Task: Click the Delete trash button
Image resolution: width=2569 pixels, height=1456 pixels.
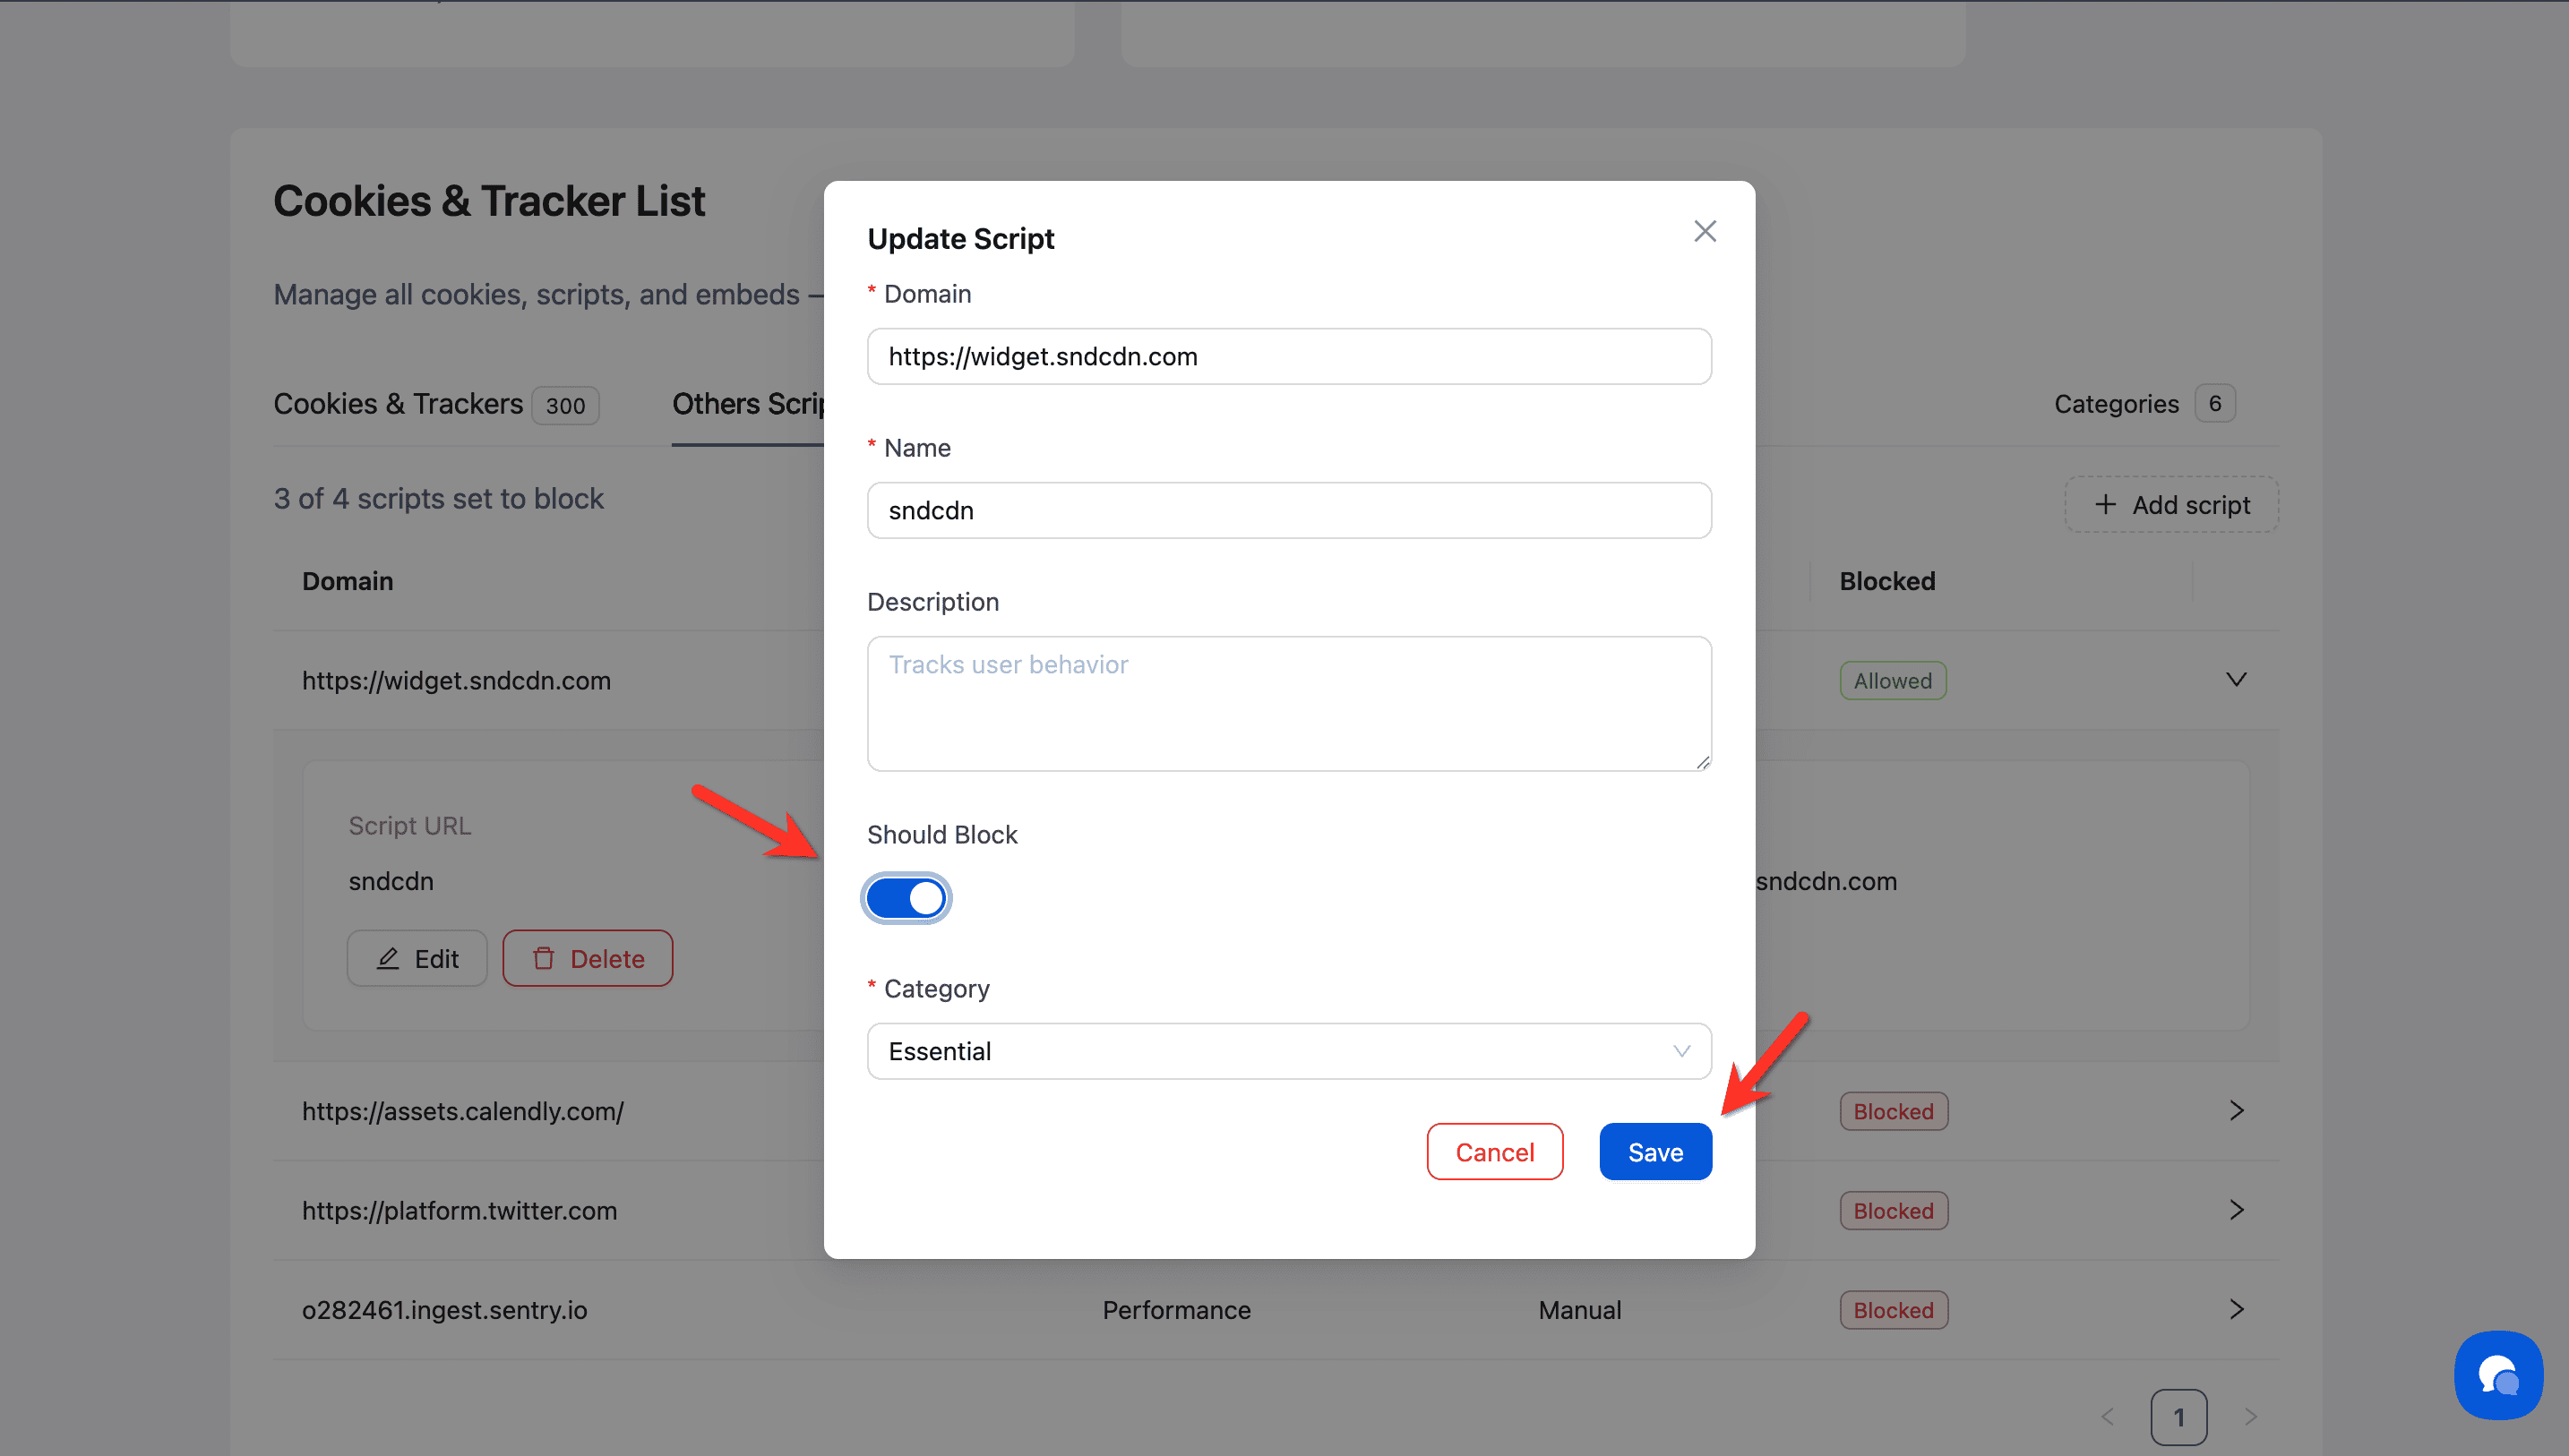Action: point(588,959)
